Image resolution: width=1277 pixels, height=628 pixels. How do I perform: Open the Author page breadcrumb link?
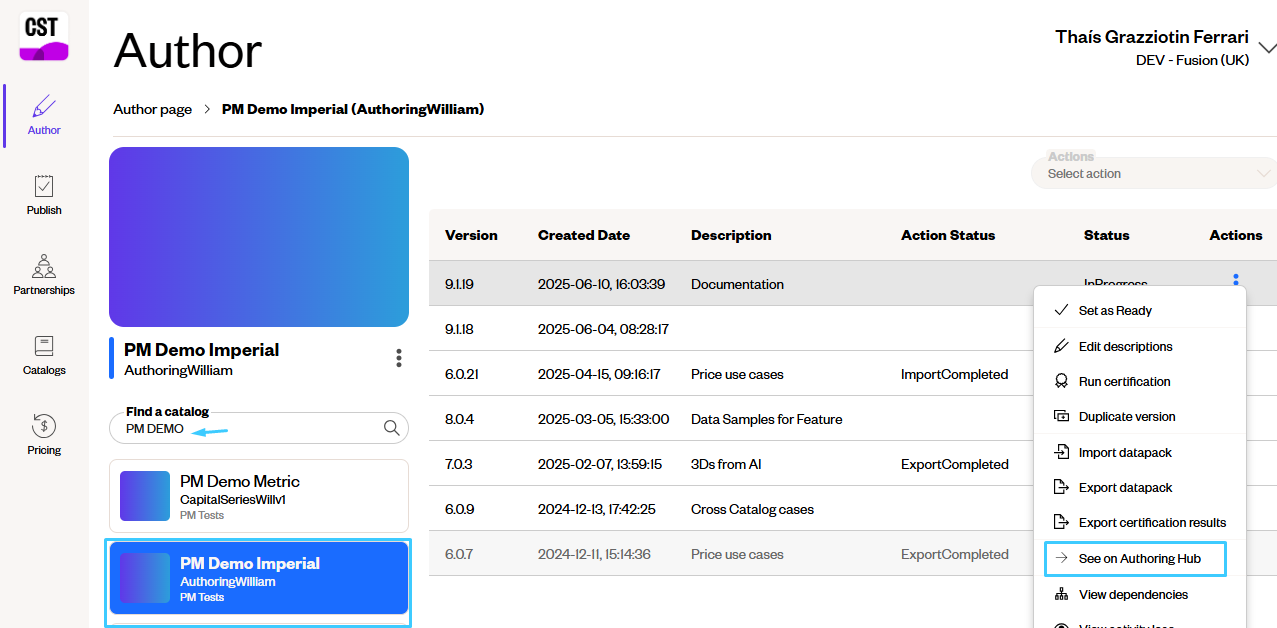pyautogui.click(x=152, y=109)
